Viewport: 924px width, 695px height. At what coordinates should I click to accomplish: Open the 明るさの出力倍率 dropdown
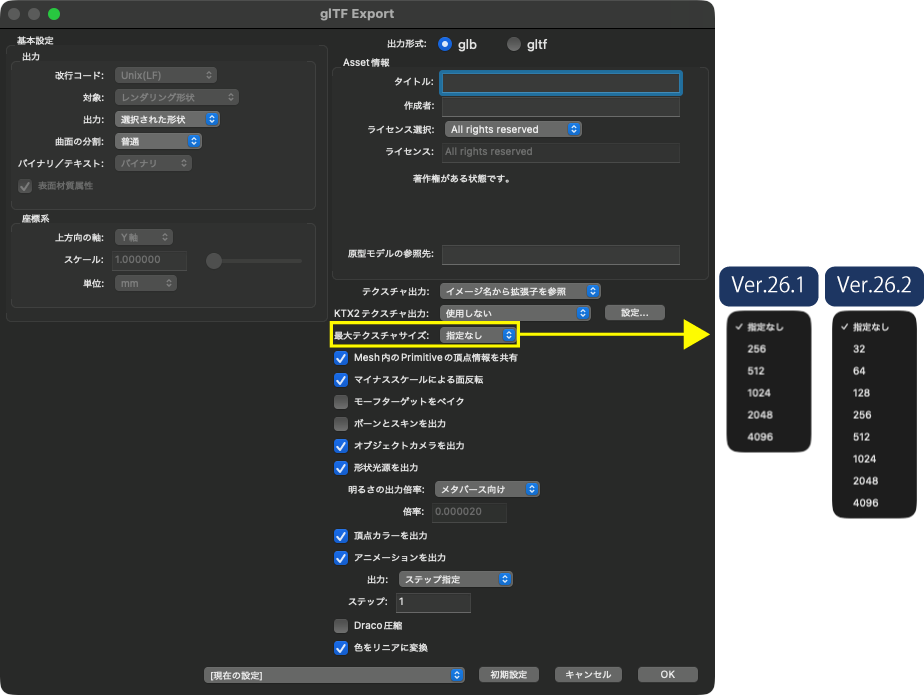489,489
